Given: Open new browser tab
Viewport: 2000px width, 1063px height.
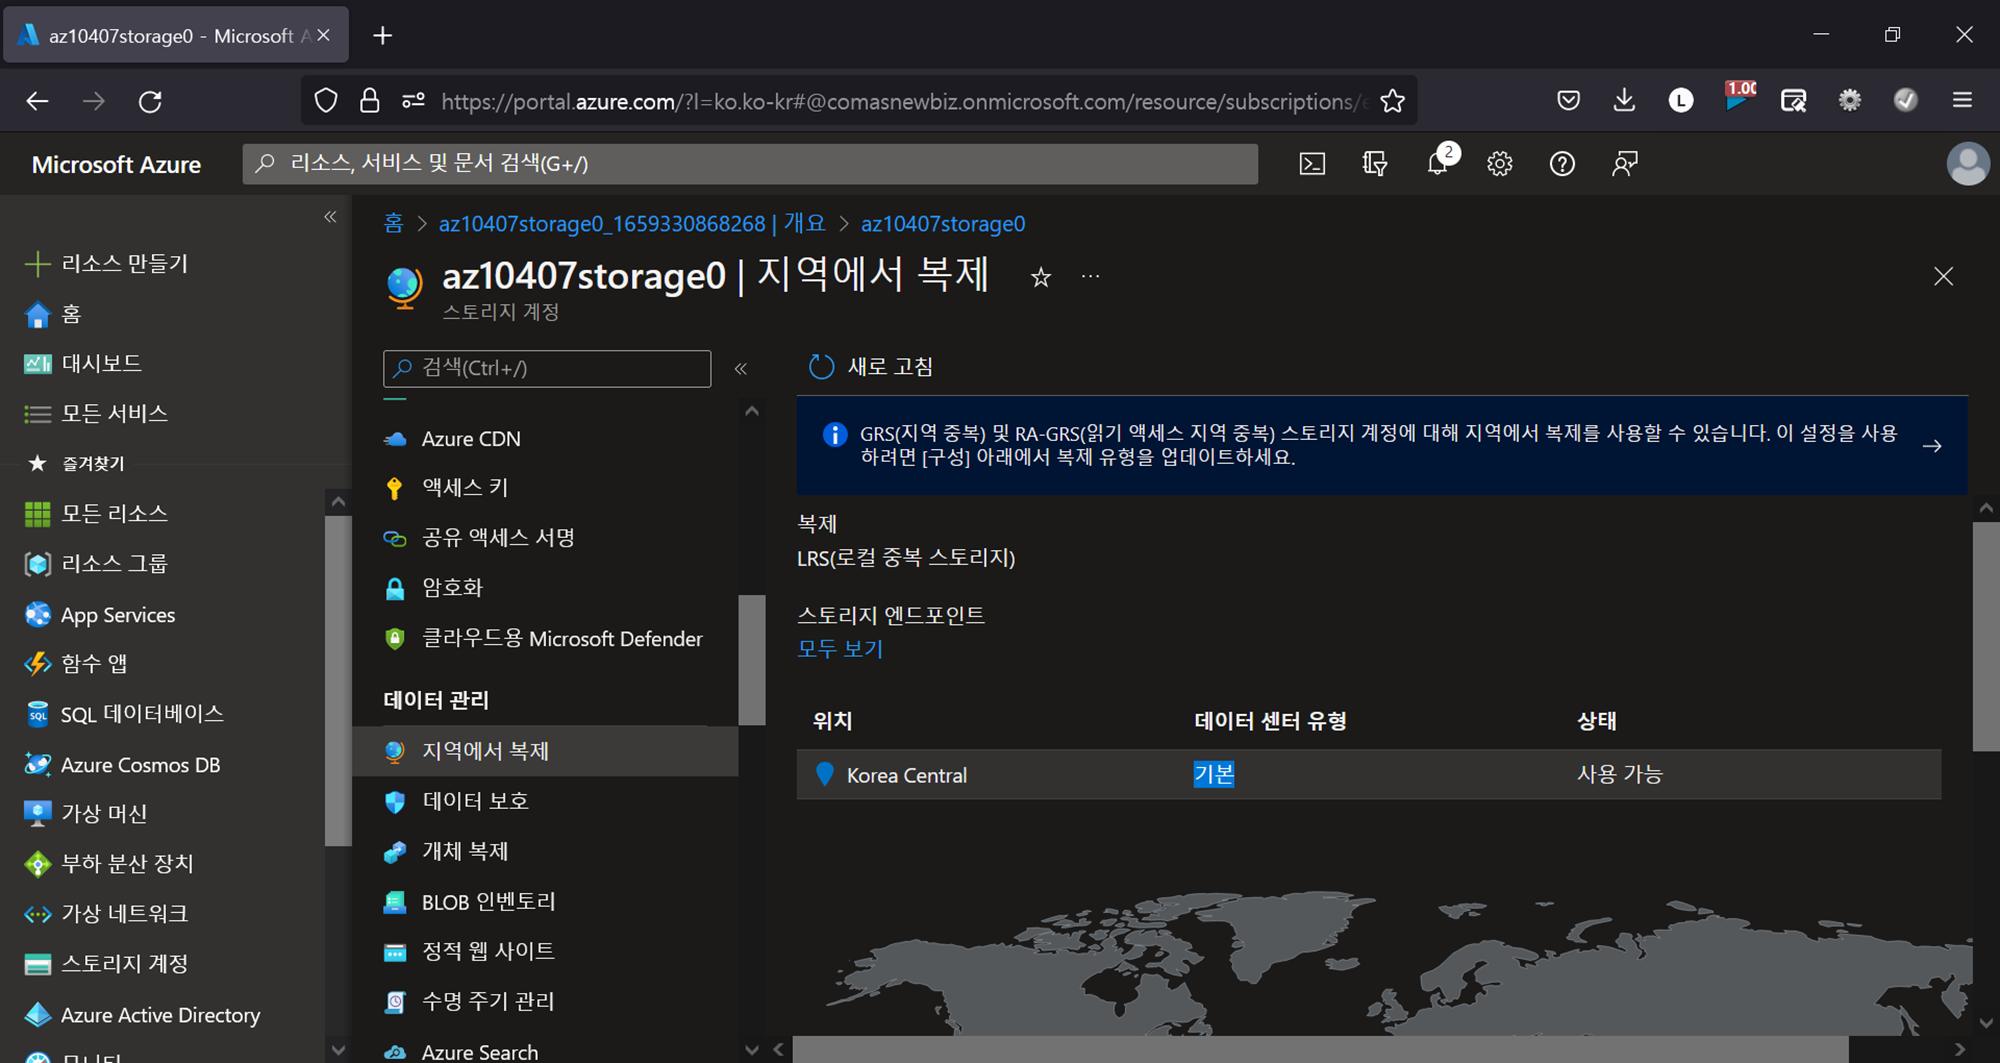Looking at the screenshot, I should pyautogui.click(x=382, y=36).
